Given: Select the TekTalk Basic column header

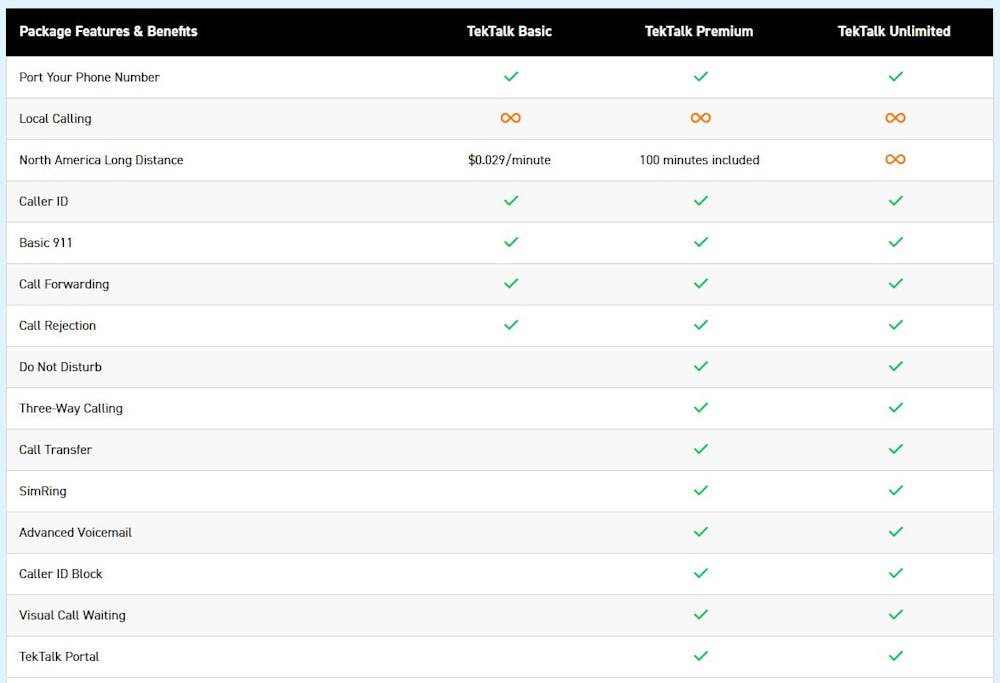Looking at the screenshot, I should (x=509, y=31).
